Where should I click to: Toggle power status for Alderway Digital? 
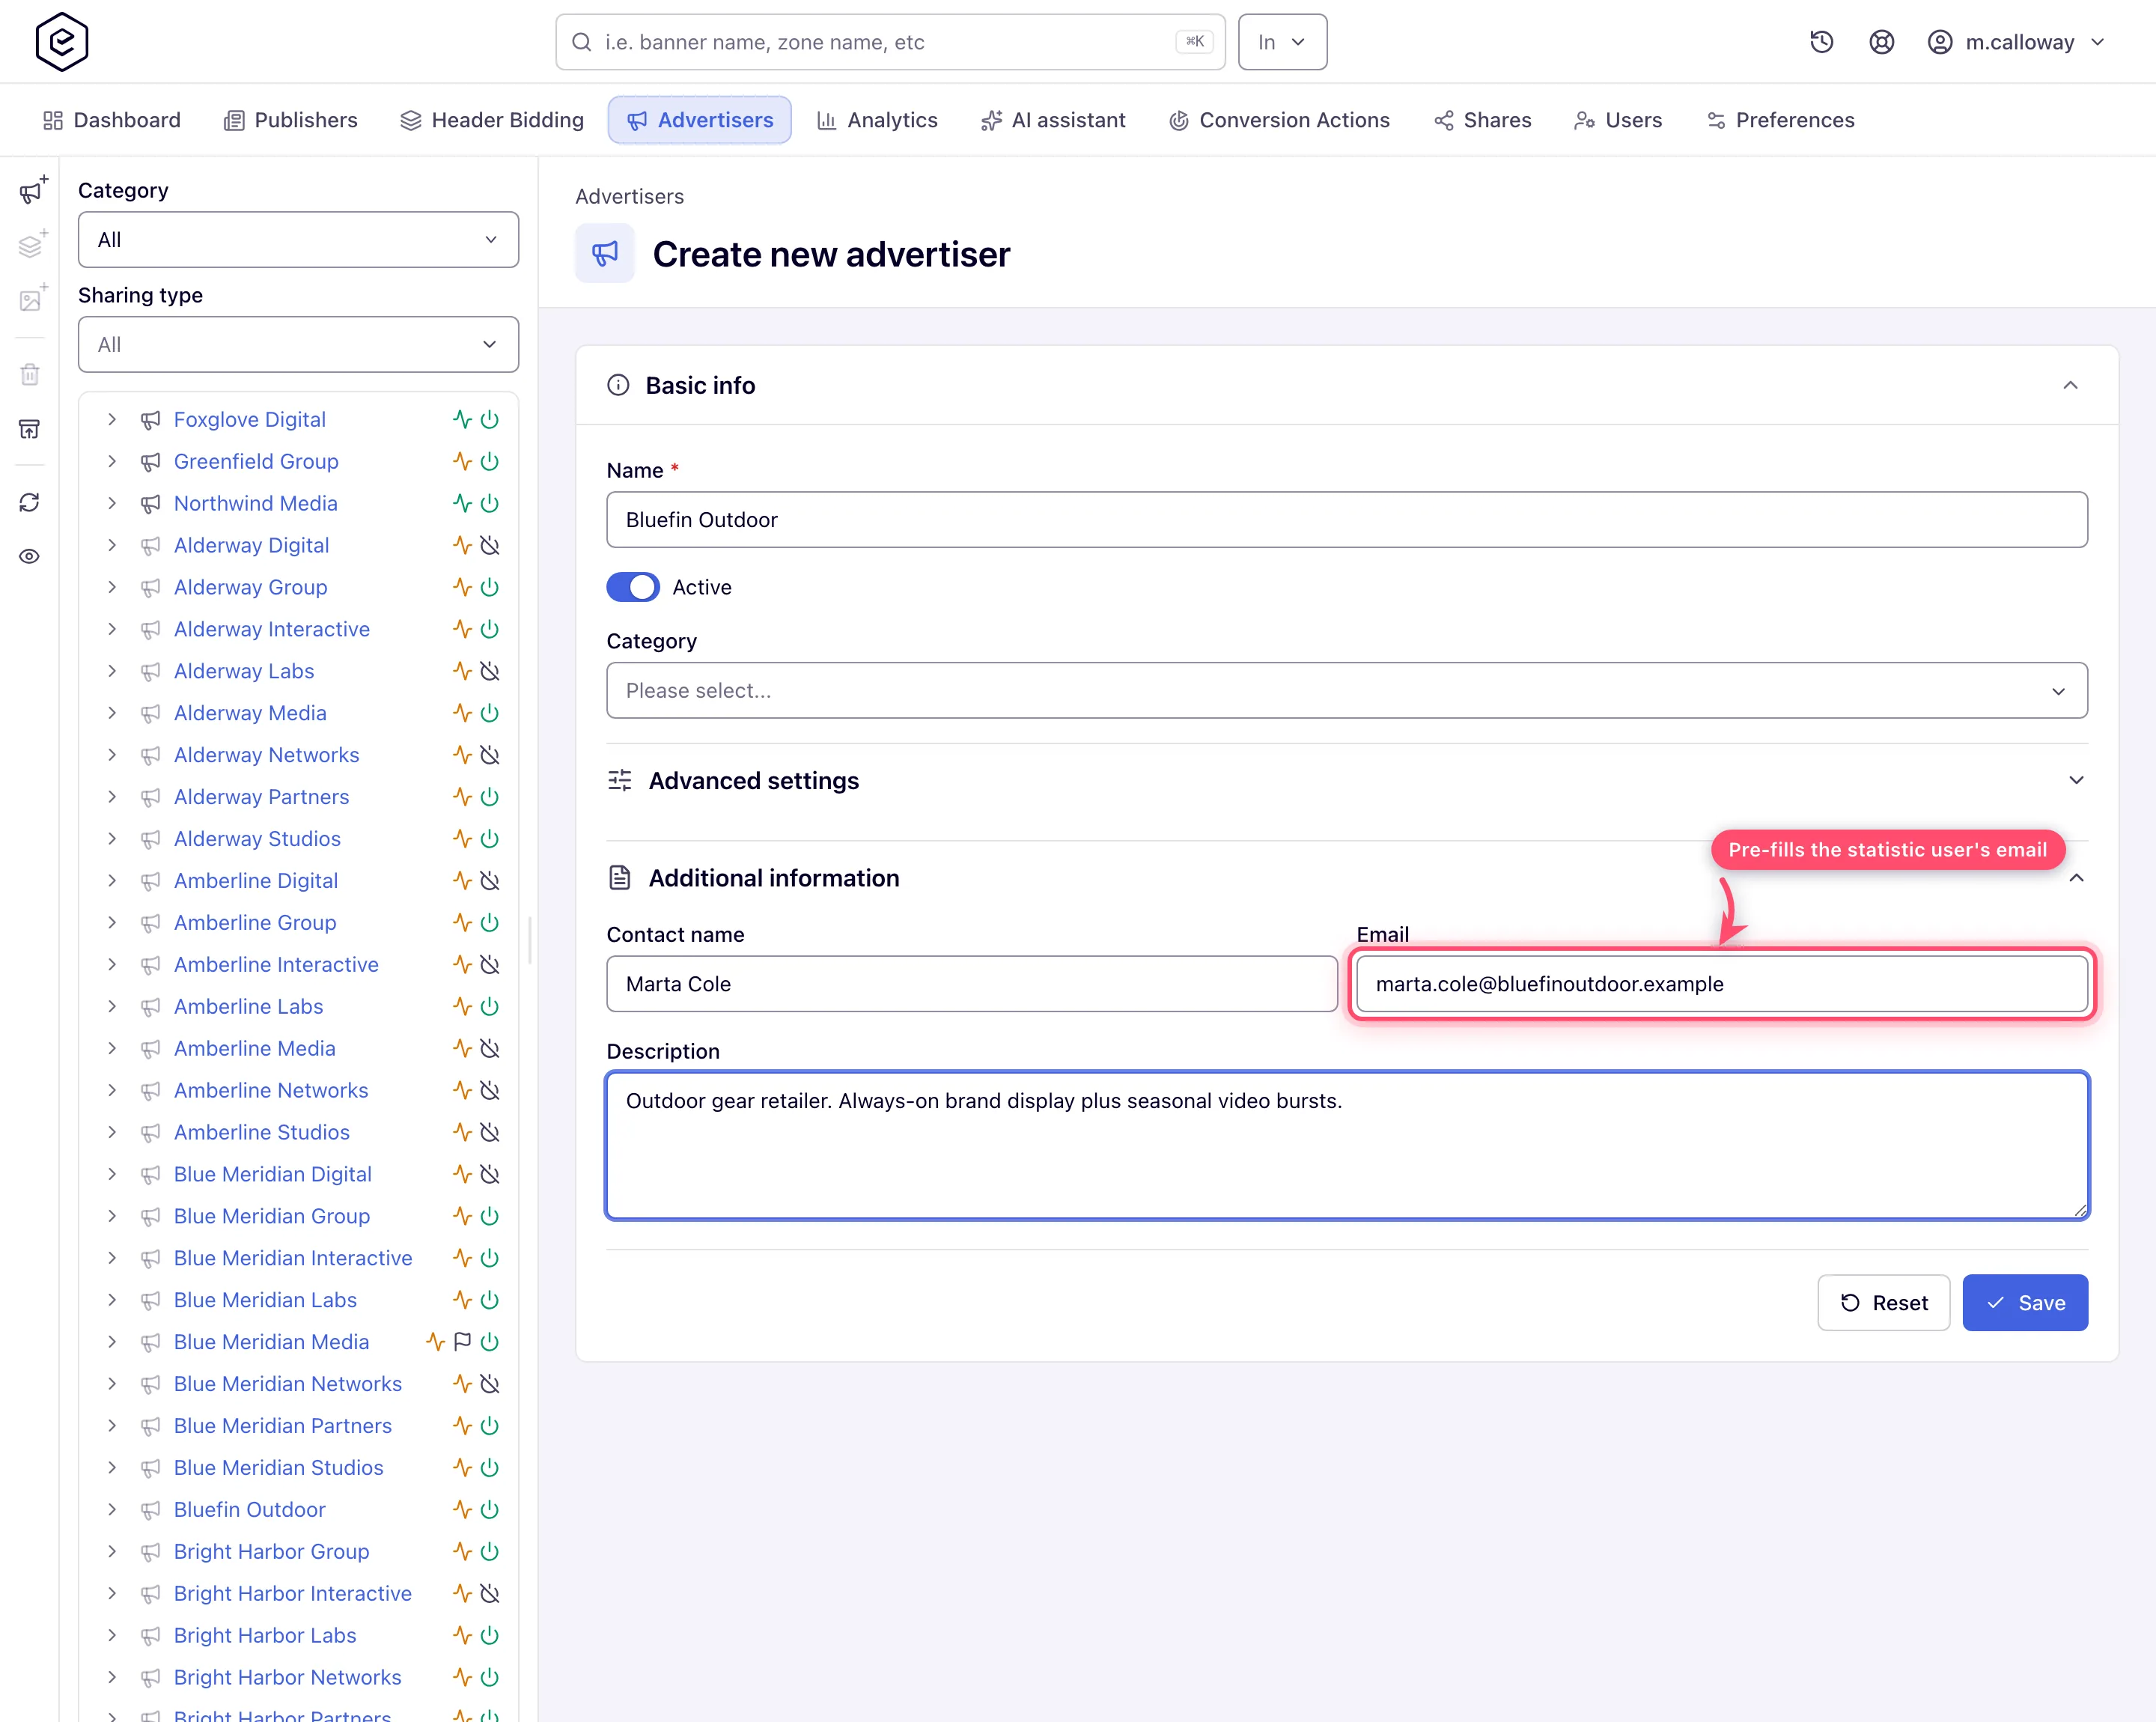[x=490, y=545]
